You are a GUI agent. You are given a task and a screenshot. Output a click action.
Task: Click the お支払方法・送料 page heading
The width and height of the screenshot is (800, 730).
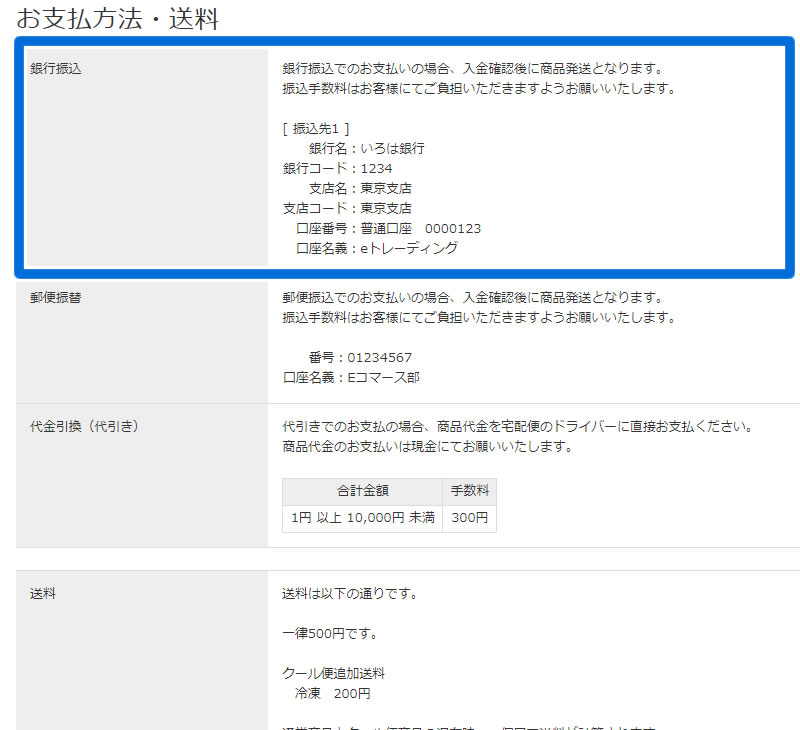pyautogui.click(x=117, y=19)
